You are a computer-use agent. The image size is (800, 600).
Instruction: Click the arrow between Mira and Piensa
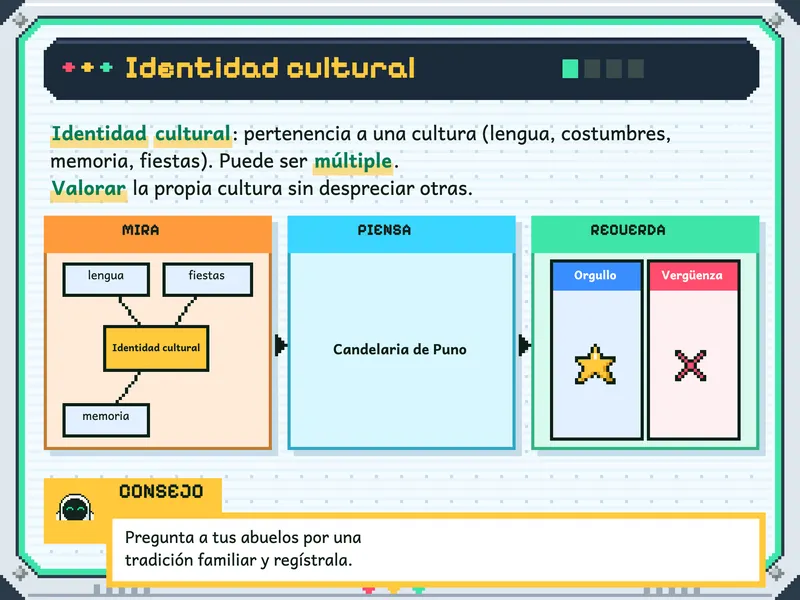point(280,345)
